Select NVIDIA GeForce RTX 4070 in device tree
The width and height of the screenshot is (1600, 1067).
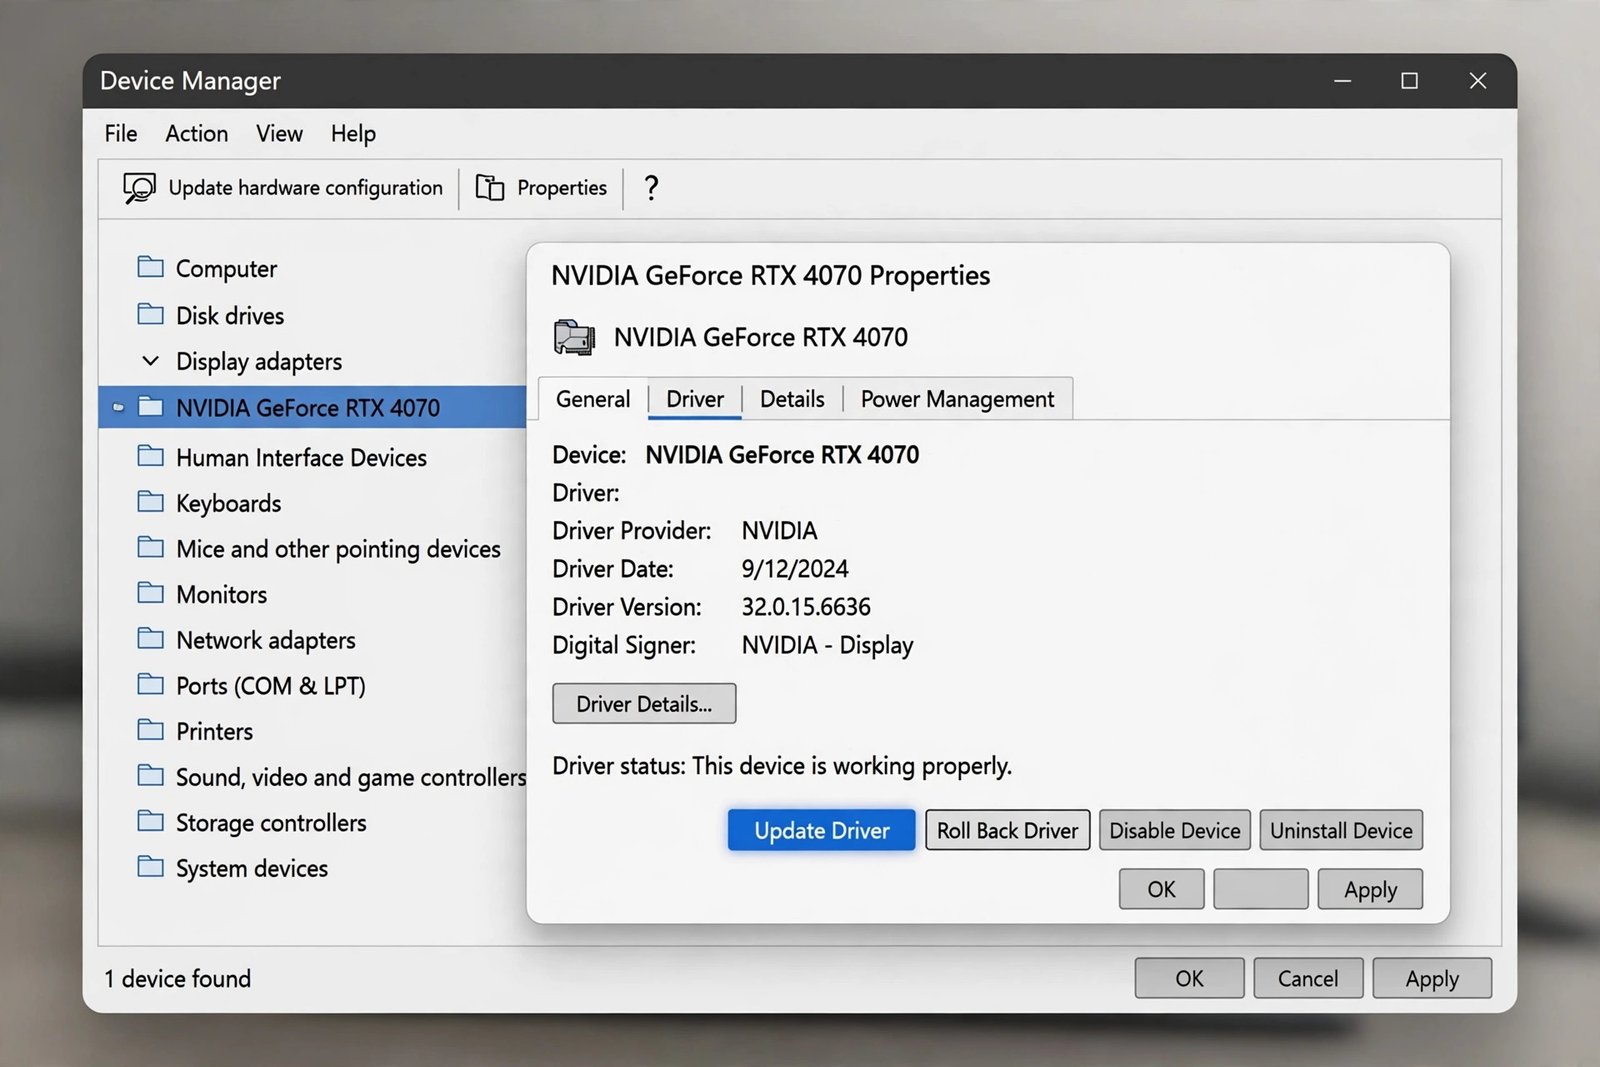[x=312, y=407]
